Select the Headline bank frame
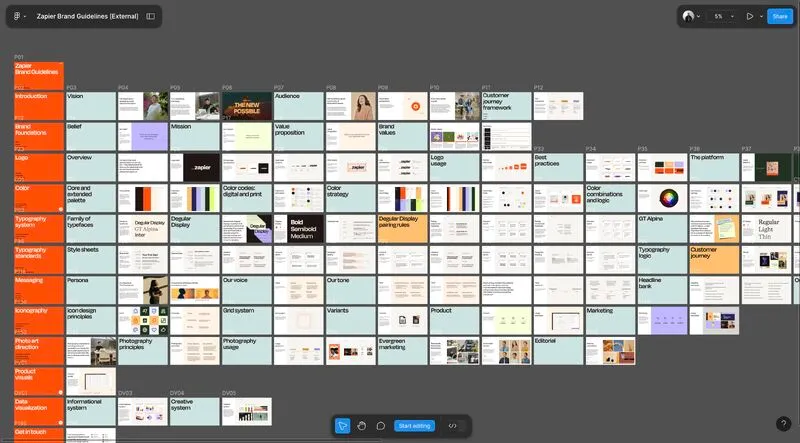 (x=662, y=290)
